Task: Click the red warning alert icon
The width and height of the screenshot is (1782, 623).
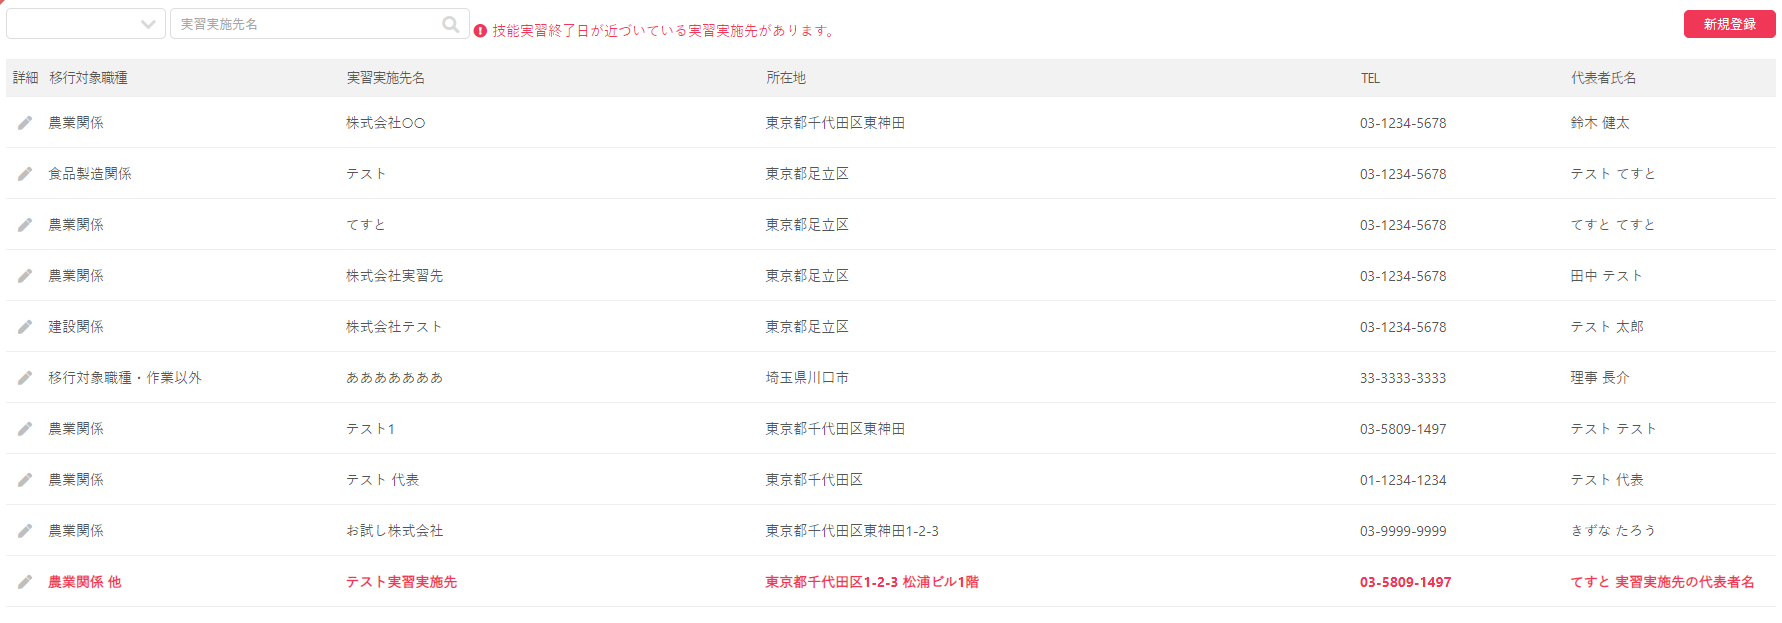Action: click(x=480, y=31)
